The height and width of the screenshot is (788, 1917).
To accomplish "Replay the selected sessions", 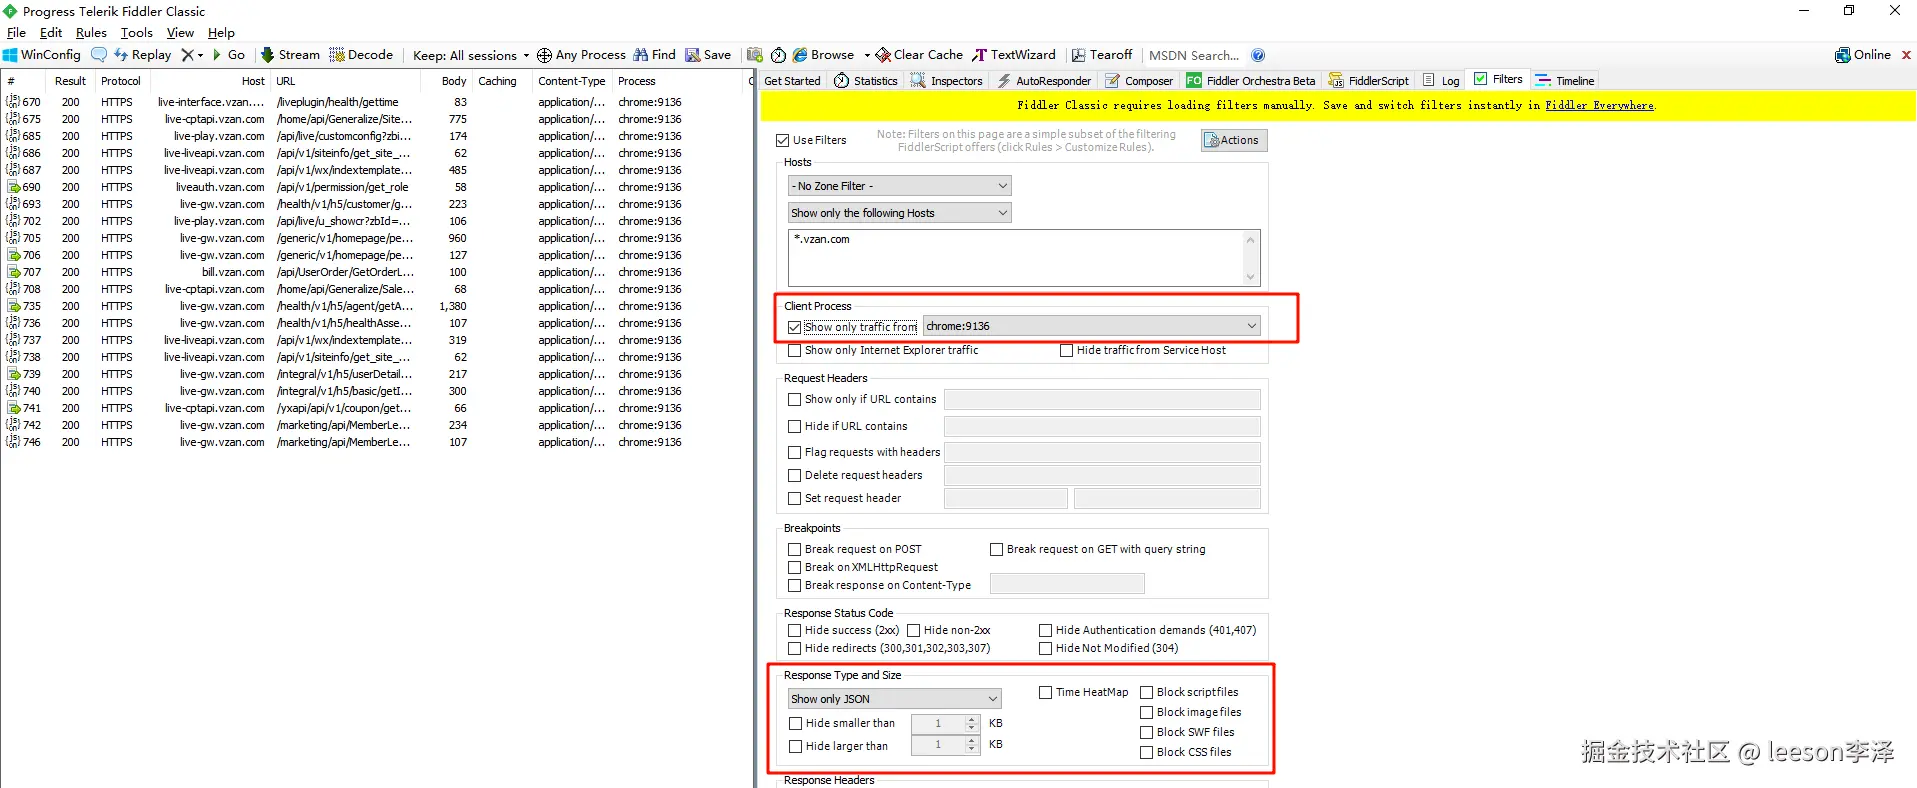I will pyautogui.click(x=142, y=55).
